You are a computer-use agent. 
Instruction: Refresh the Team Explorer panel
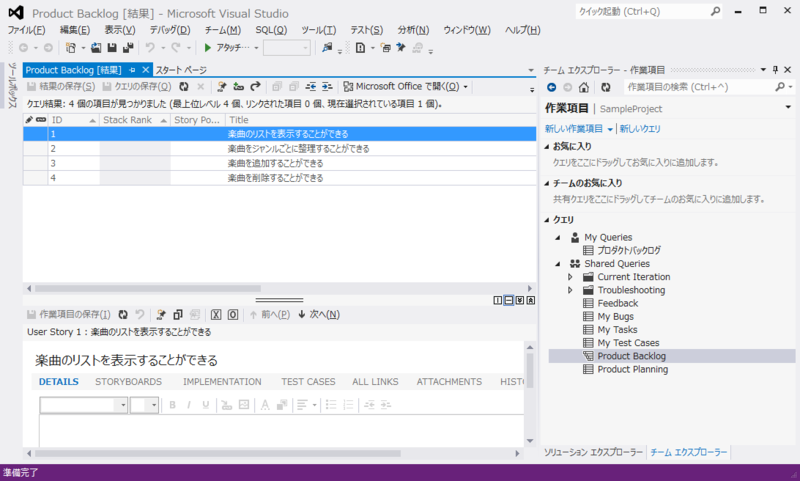coord(606,87)
